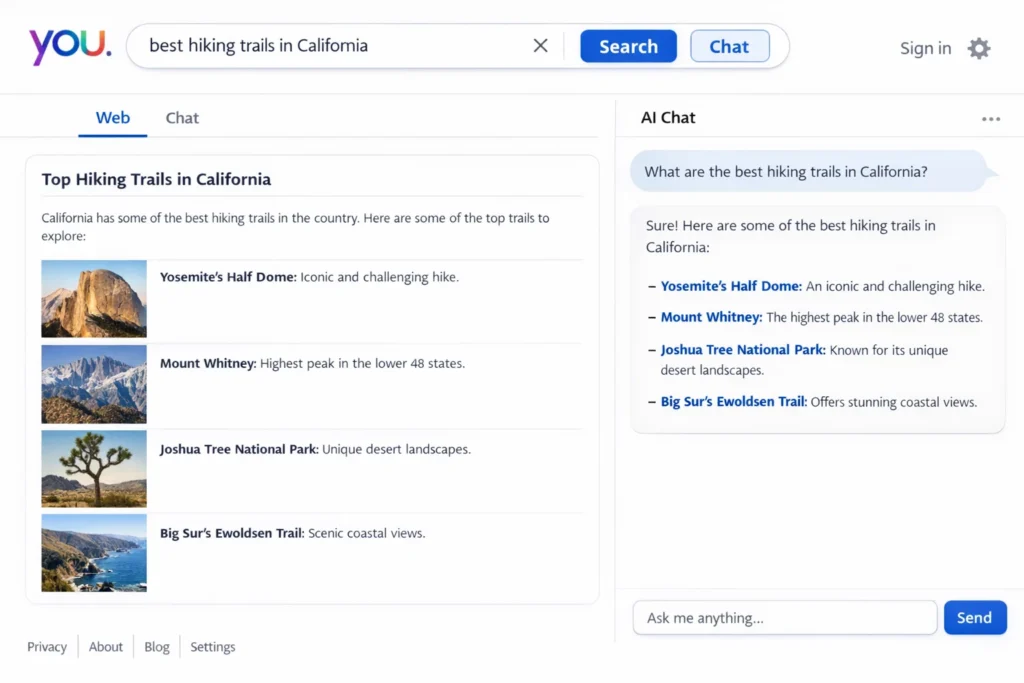Open the Mount Whitney chat link
Image resolution: width=1024 pixels, height=683 pixels.
click(710, 317)
